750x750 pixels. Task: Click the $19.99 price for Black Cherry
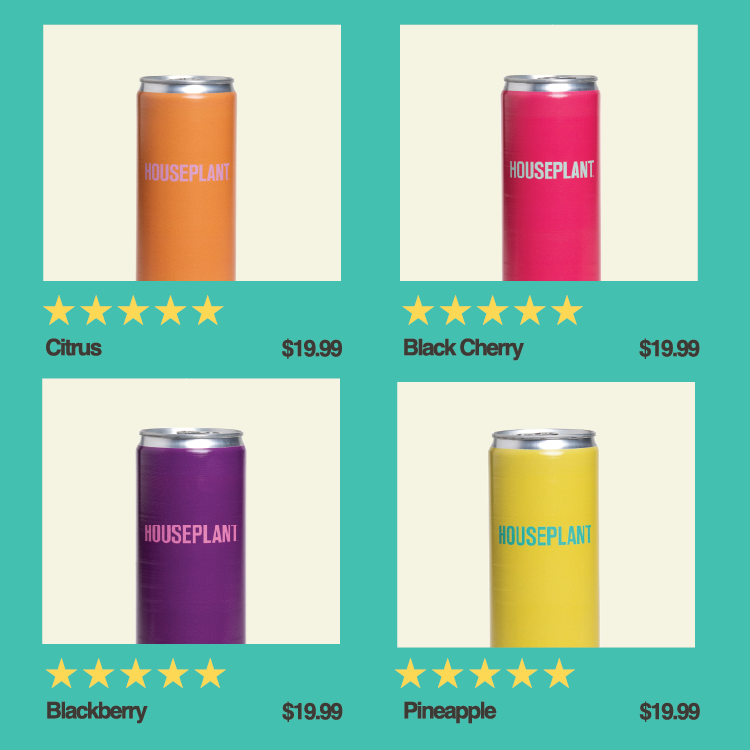point(669,348)
